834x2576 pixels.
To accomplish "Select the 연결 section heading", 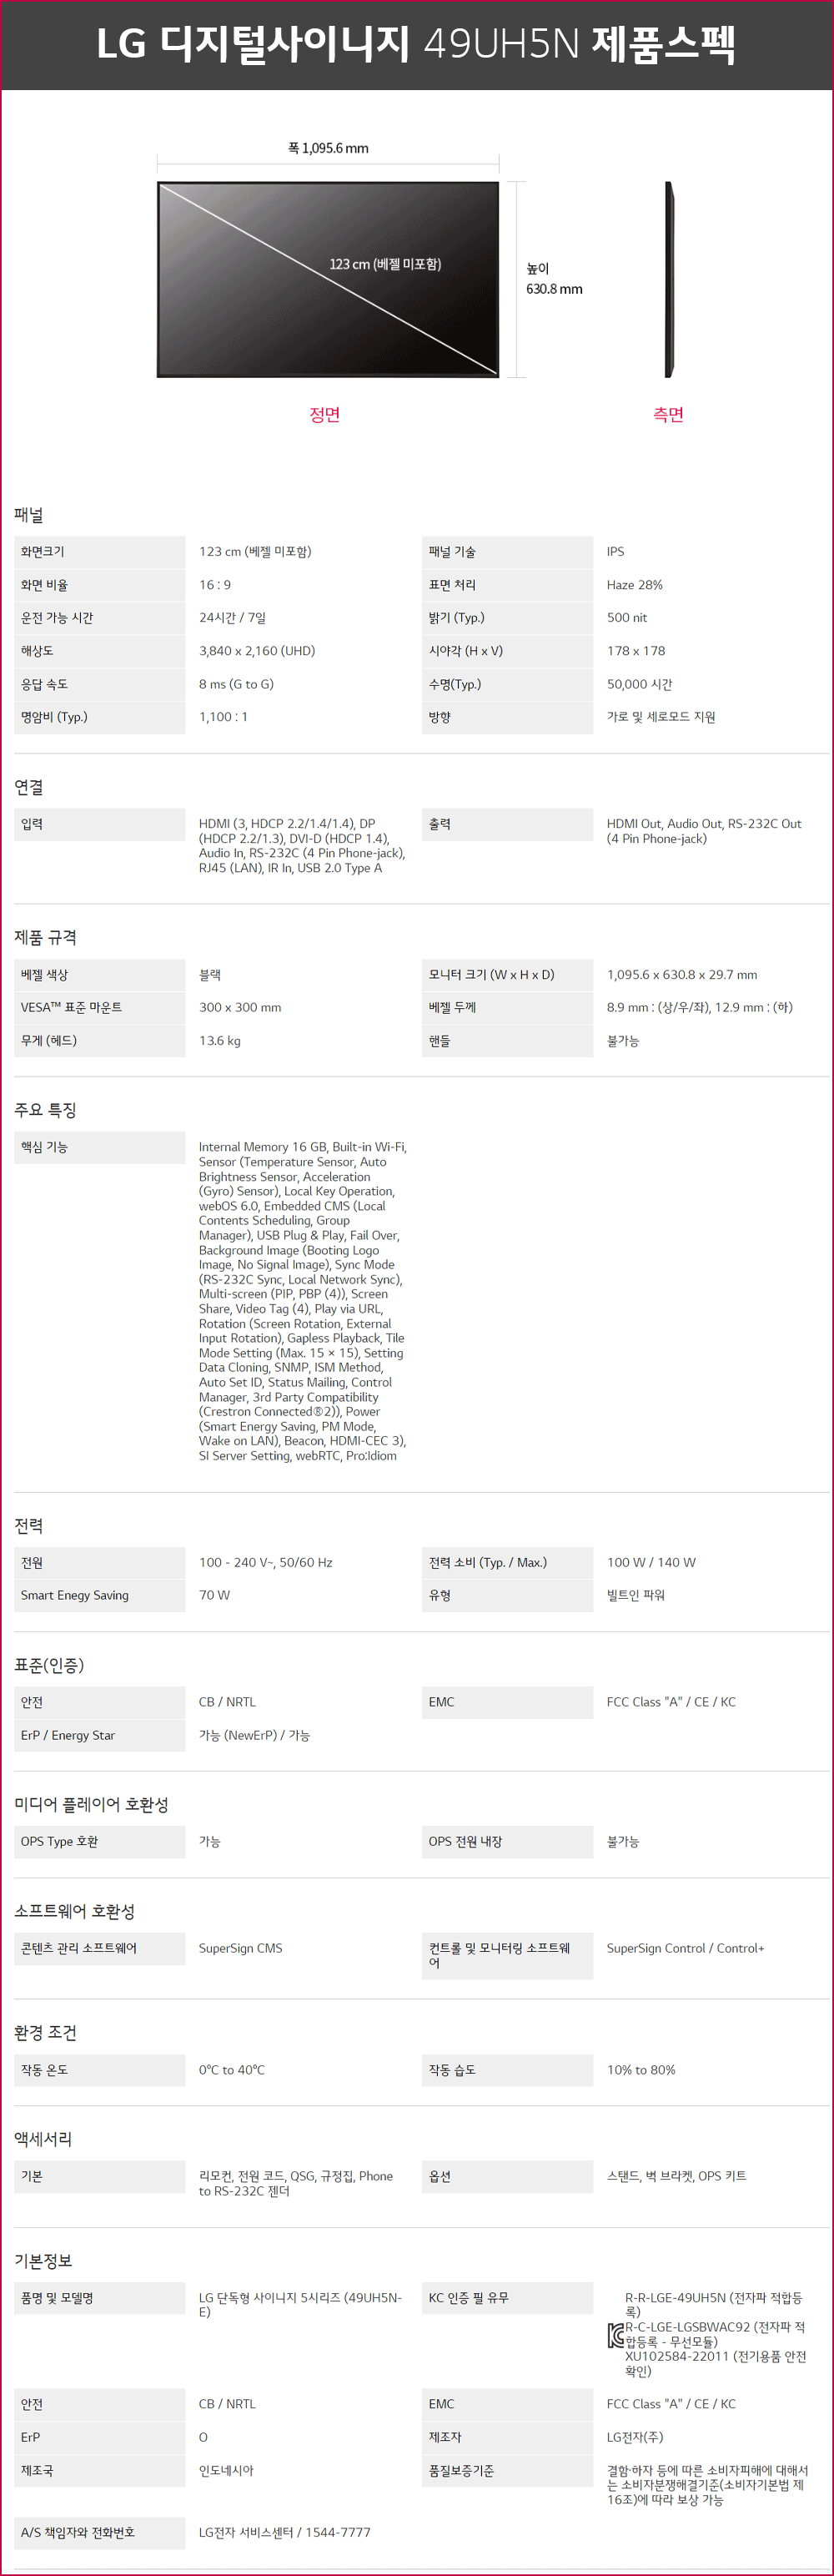I will click(29, 787).
